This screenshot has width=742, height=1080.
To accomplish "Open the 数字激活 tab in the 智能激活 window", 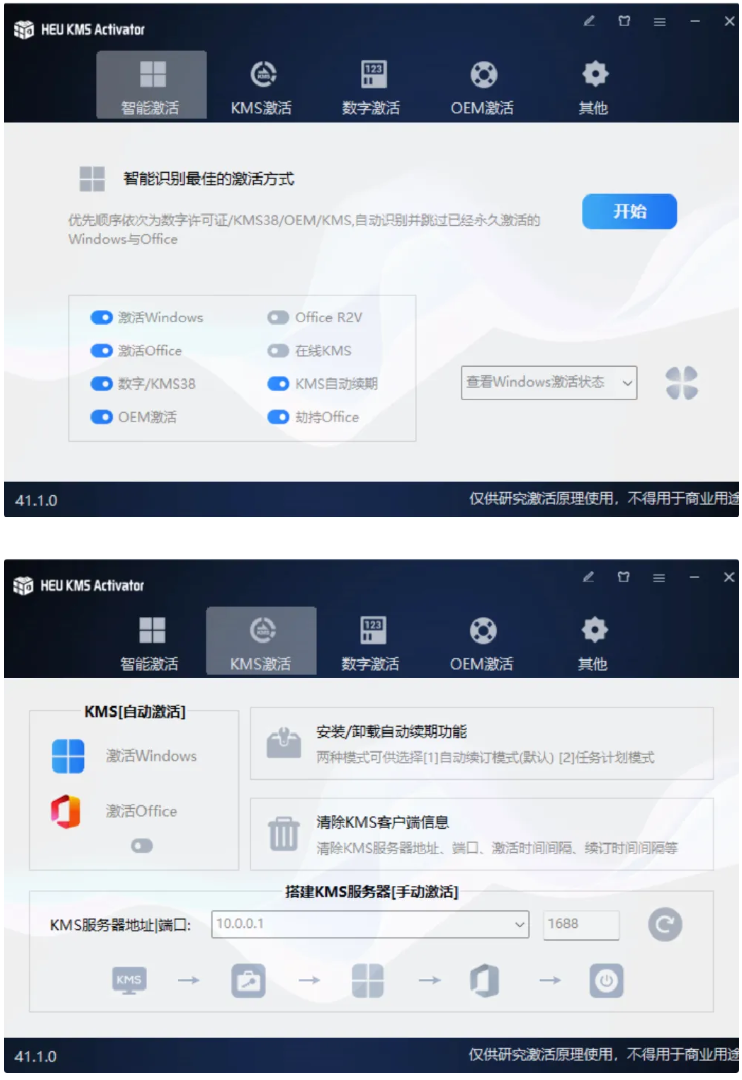I will coord(371,87).
